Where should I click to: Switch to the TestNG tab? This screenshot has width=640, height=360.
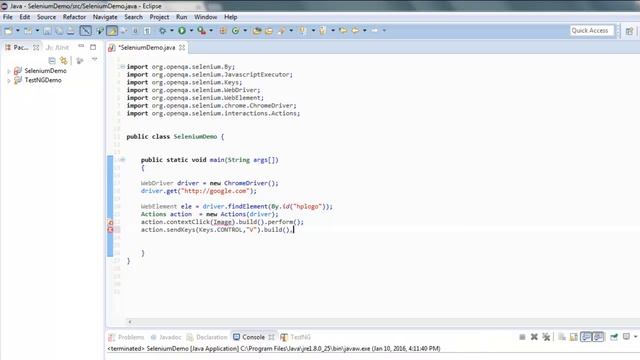click(296, 337)
